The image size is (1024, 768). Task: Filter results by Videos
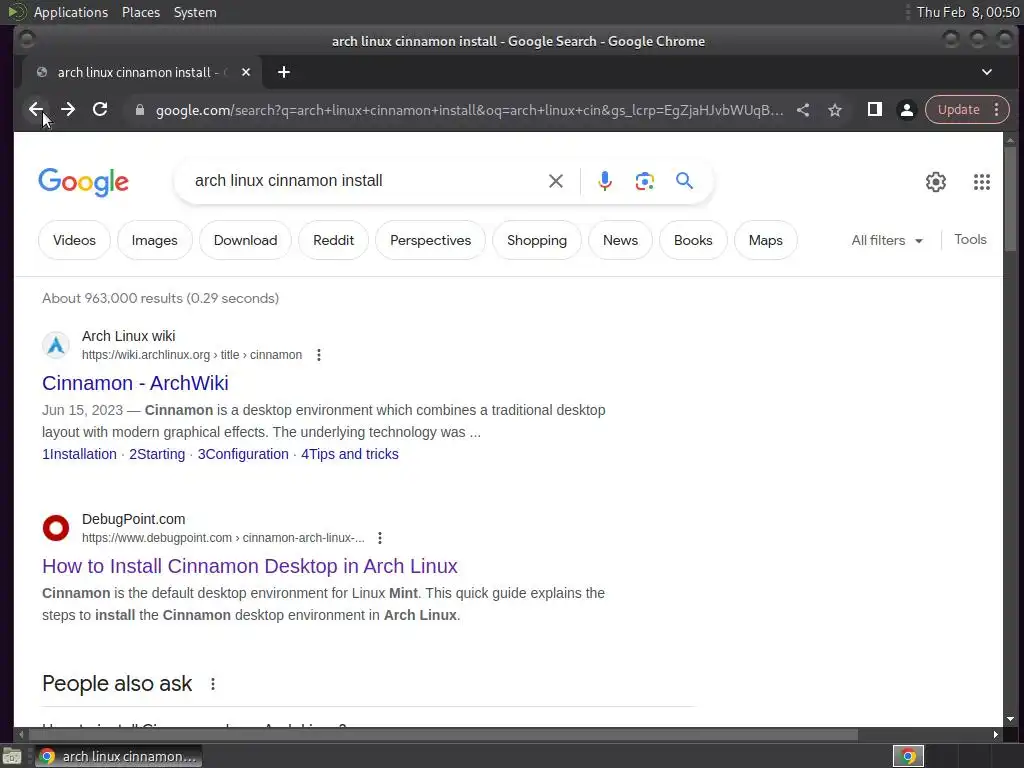[x=74, y=240]
